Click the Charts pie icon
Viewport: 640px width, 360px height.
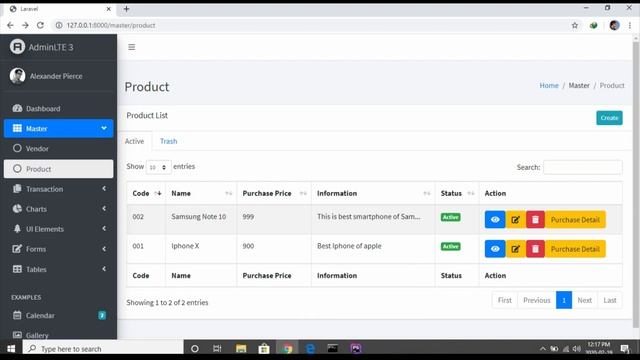pos(17,209)
